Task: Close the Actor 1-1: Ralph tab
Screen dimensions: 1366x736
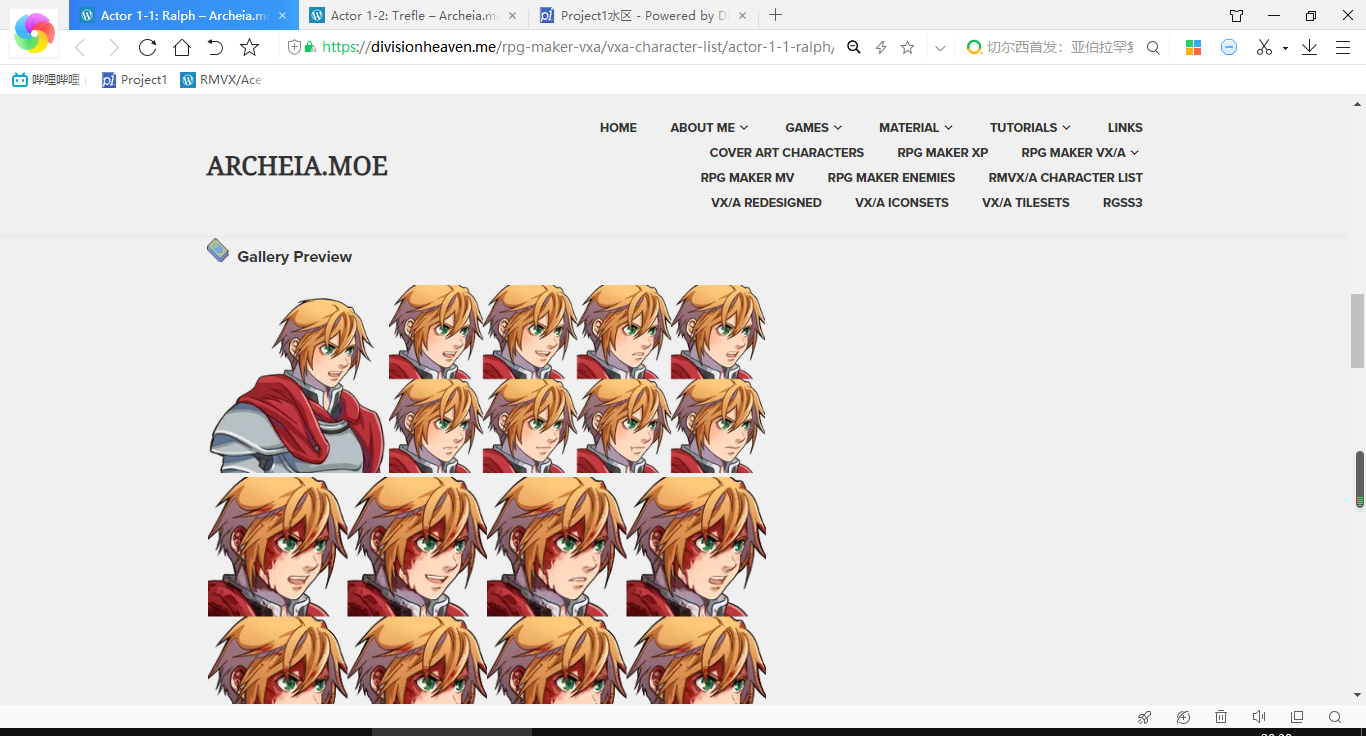Action: (x=283, y=15)
